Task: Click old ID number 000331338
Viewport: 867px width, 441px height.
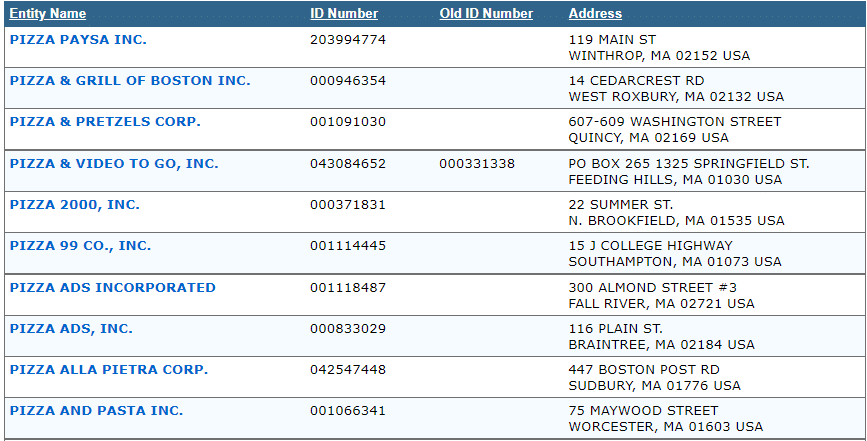Action: [x=477, y=164]
